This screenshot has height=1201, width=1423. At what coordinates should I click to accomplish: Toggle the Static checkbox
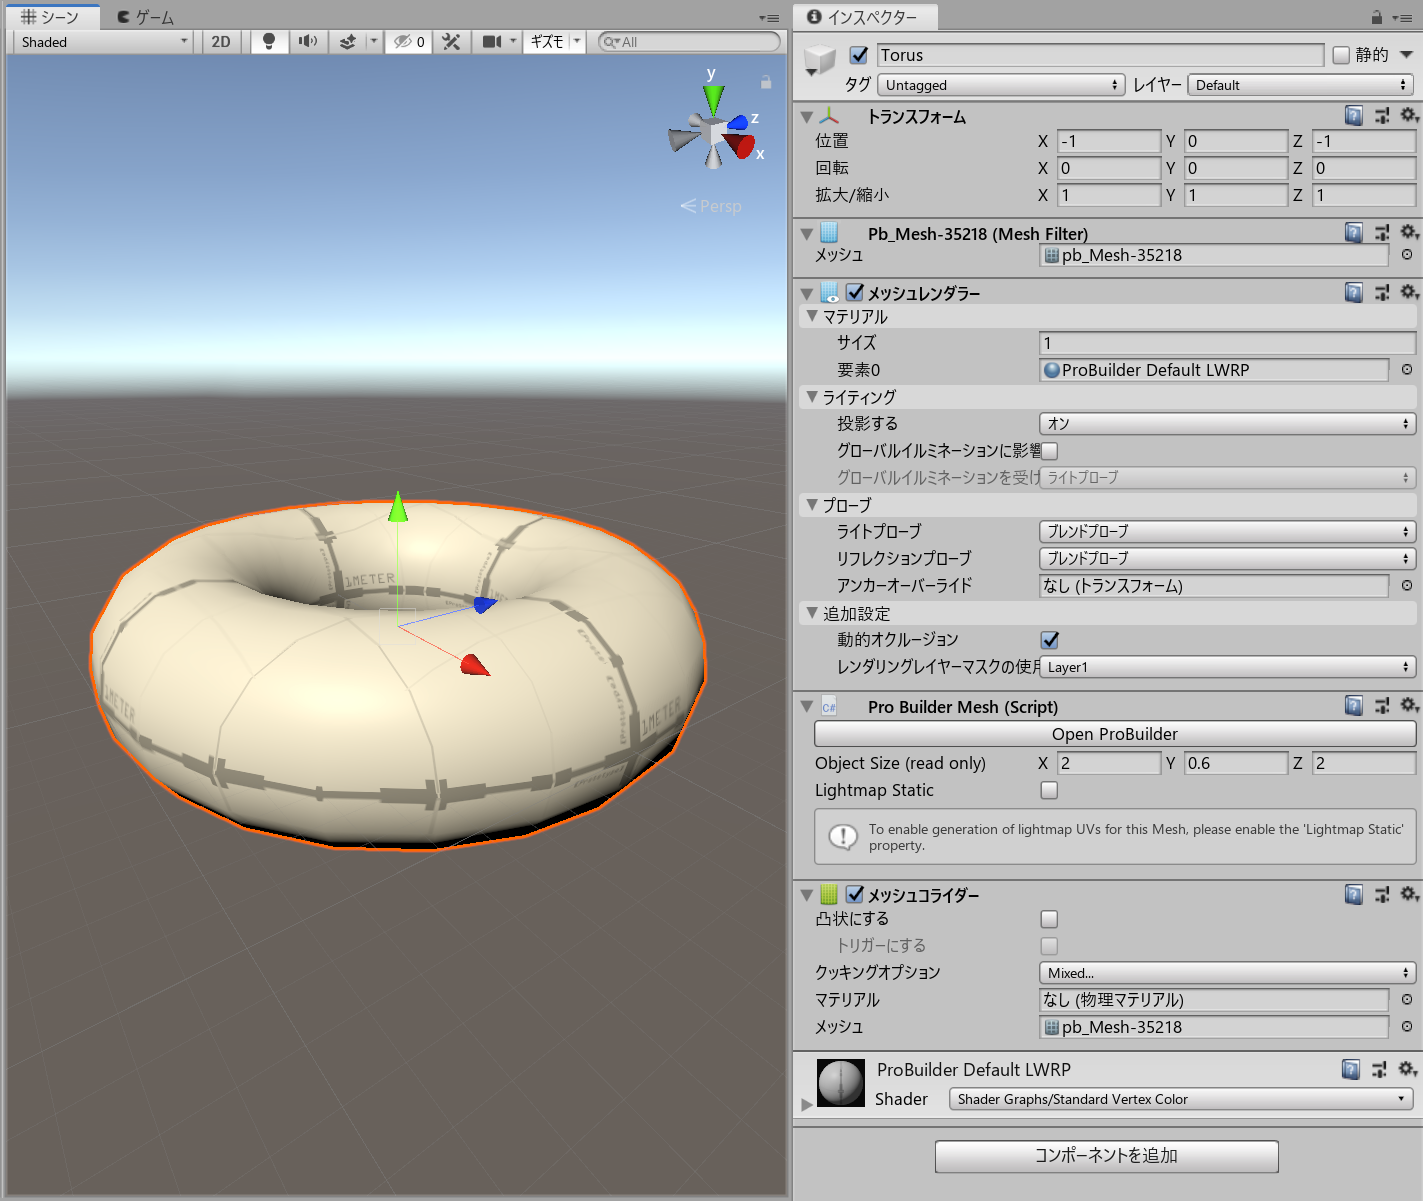(x=1342, y=55)
